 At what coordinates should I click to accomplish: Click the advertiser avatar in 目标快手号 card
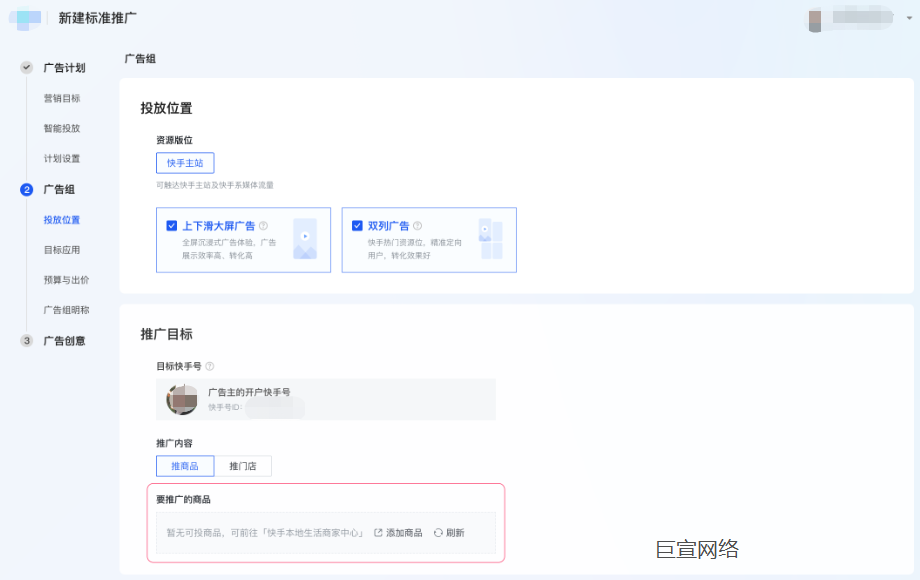point(182,399)
